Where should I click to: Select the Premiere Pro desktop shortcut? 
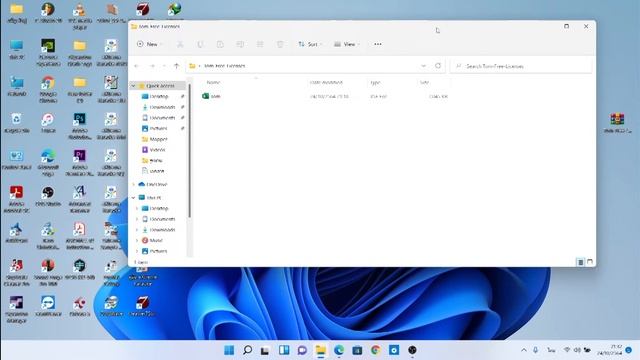tap(80, 162)
